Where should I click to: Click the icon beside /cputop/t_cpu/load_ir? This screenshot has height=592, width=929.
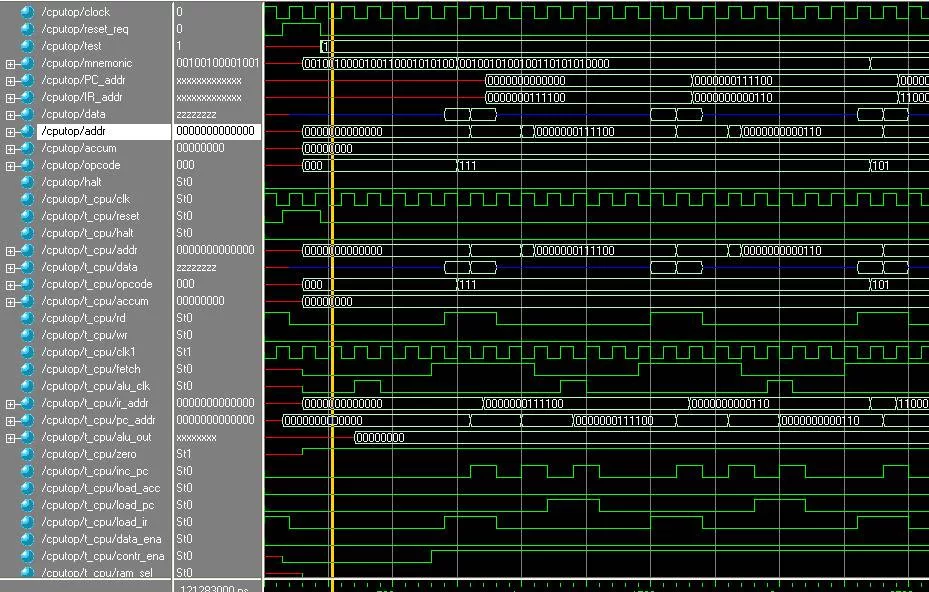[x=27, y=522]
